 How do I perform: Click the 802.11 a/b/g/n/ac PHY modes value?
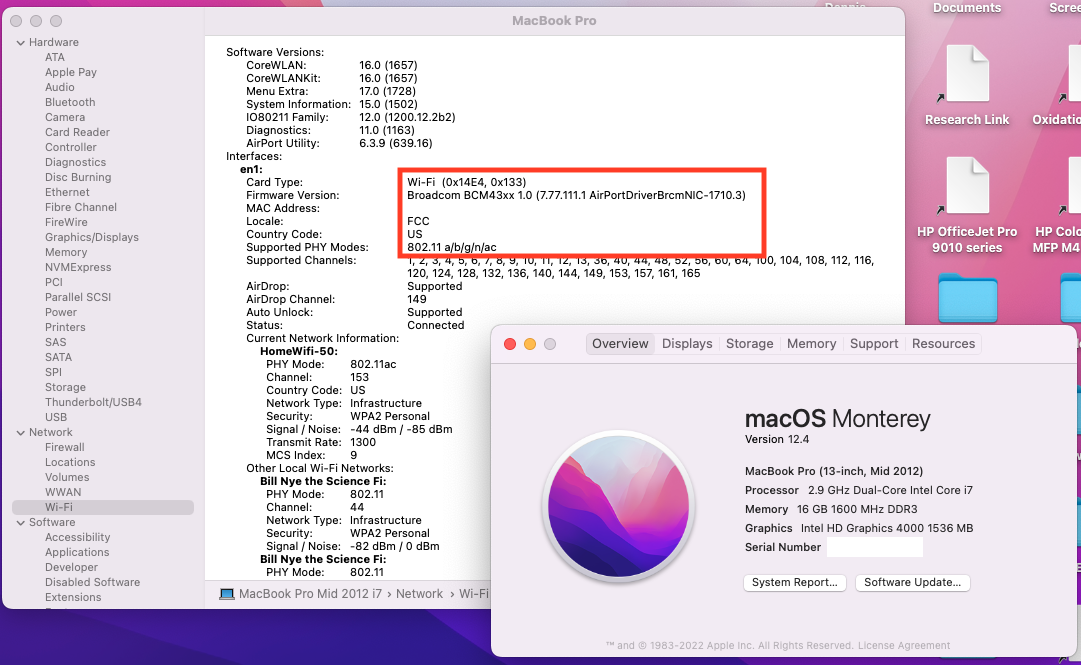(452, 247)
